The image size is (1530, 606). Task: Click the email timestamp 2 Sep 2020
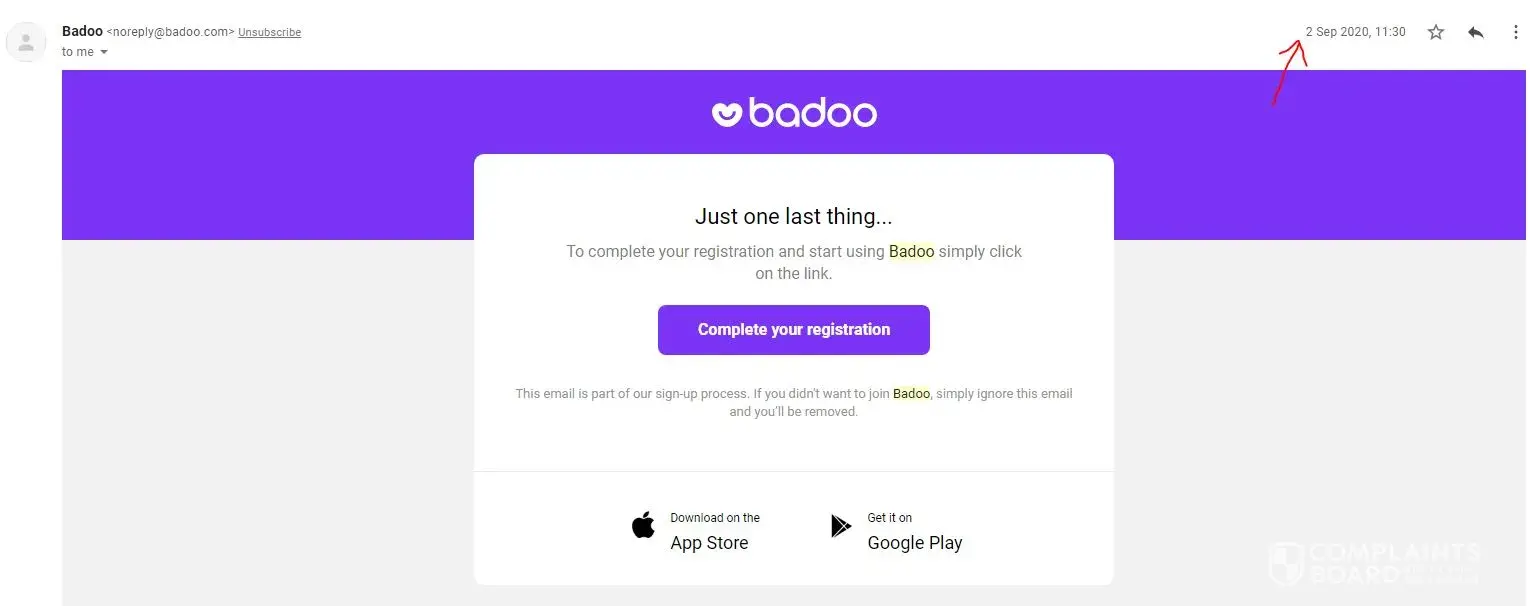click(1355, 32)
